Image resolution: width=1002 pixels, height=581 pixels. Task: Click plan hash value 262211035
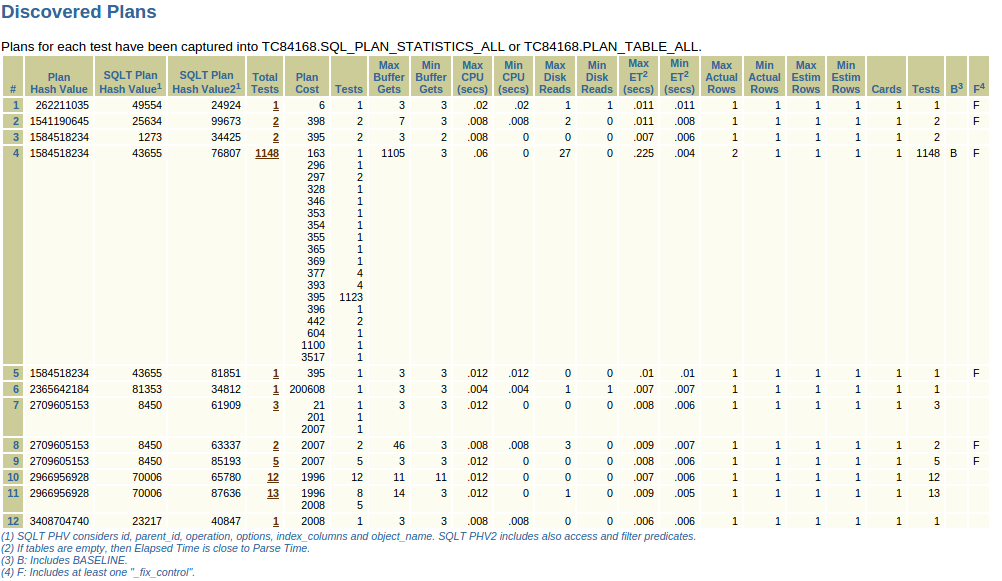[x=62, y=105]
